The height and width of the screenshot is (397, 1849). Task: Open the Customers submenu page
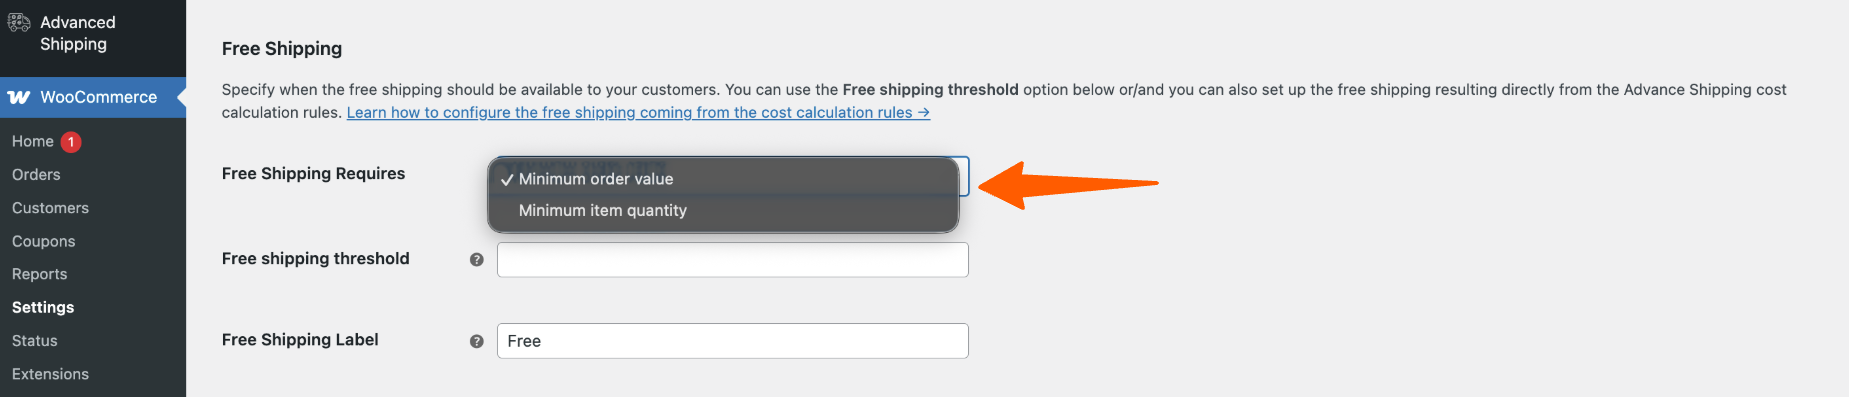[x=50, y=208]
